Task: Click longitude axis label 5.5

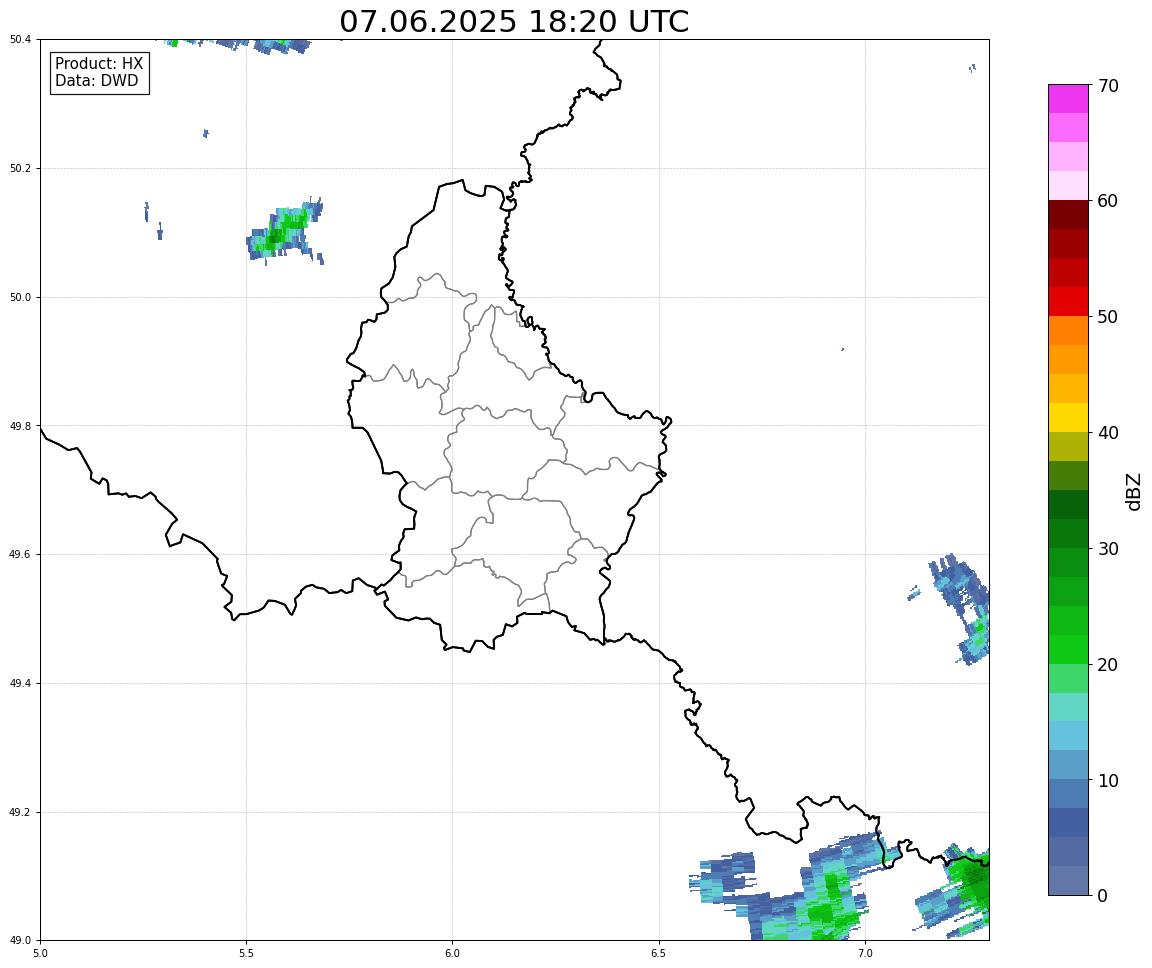Action: click(246, 953)
